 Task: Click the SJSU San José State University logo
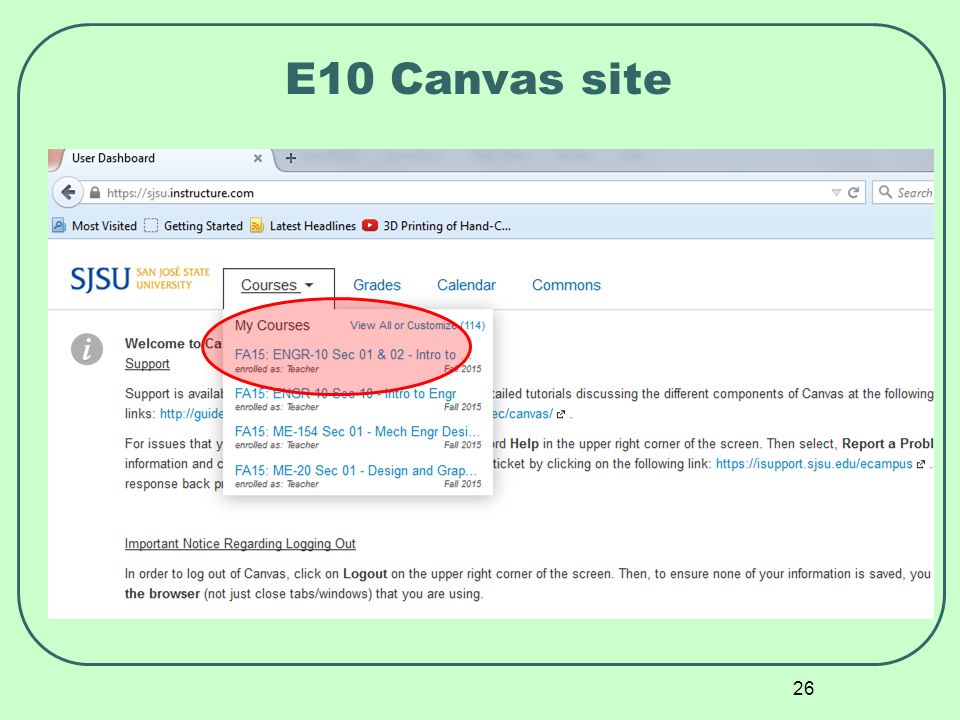[140, 279]
